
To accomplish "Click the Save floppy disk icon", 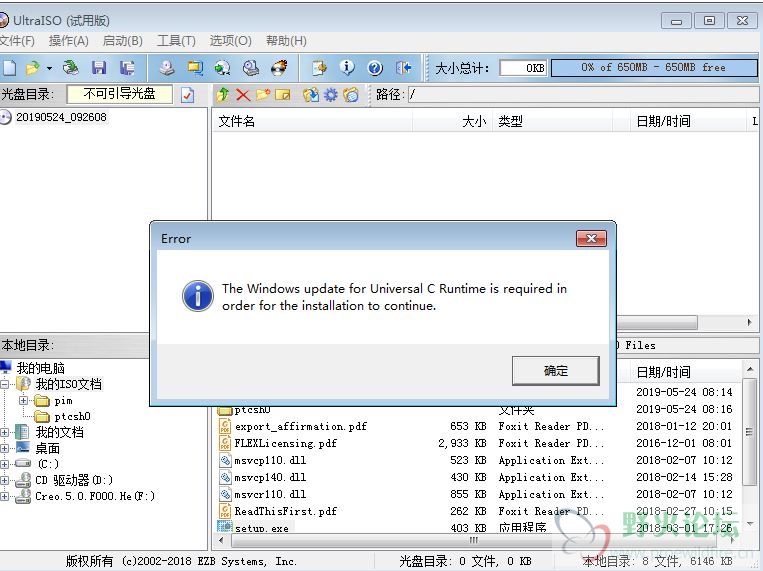I will point(99,68).
